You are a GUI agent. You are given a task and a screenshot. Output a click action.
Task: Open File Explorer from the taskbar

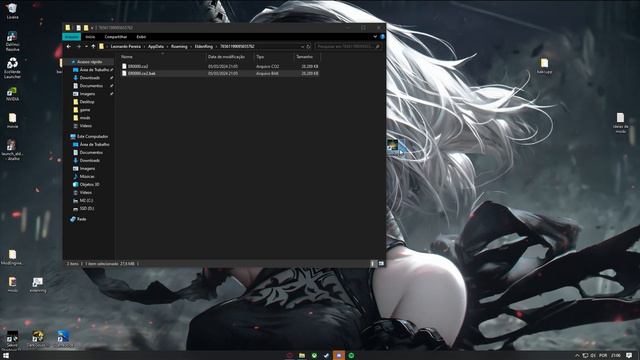click(x=302, y=356)
